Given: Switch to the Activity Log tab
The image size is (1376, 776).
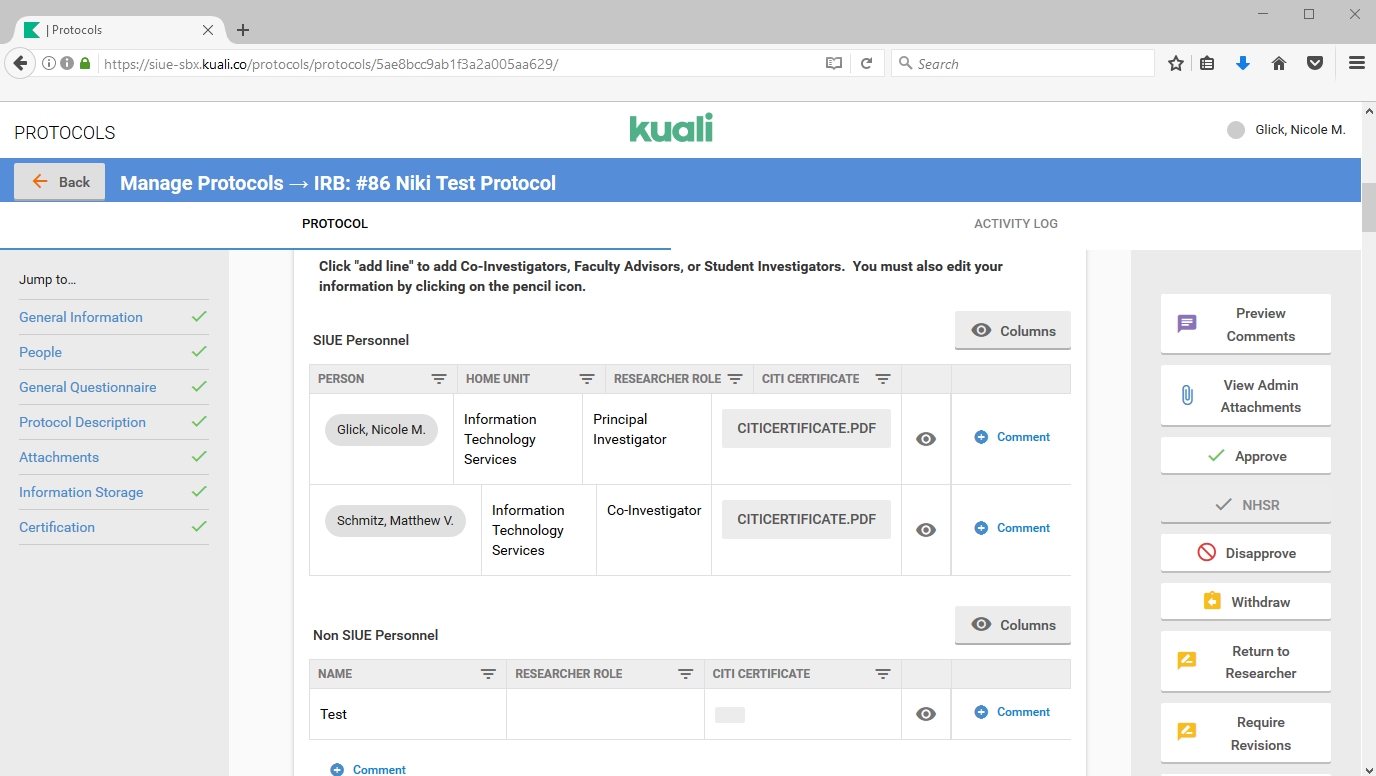Looking at the screenshot, I should point(1015,224).
